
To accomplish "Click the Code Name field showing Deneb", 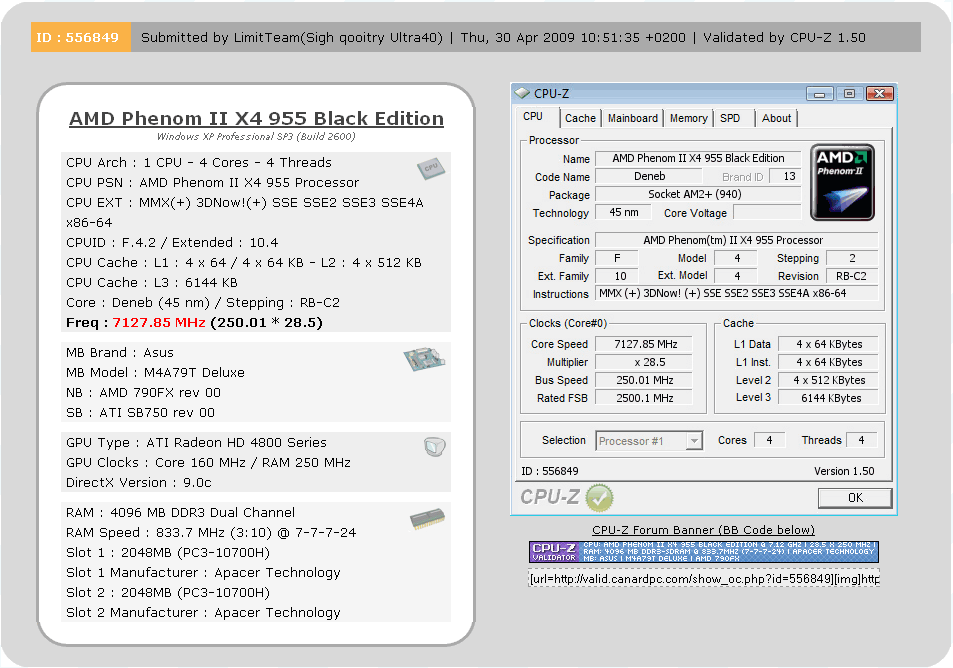I will 649,176.
